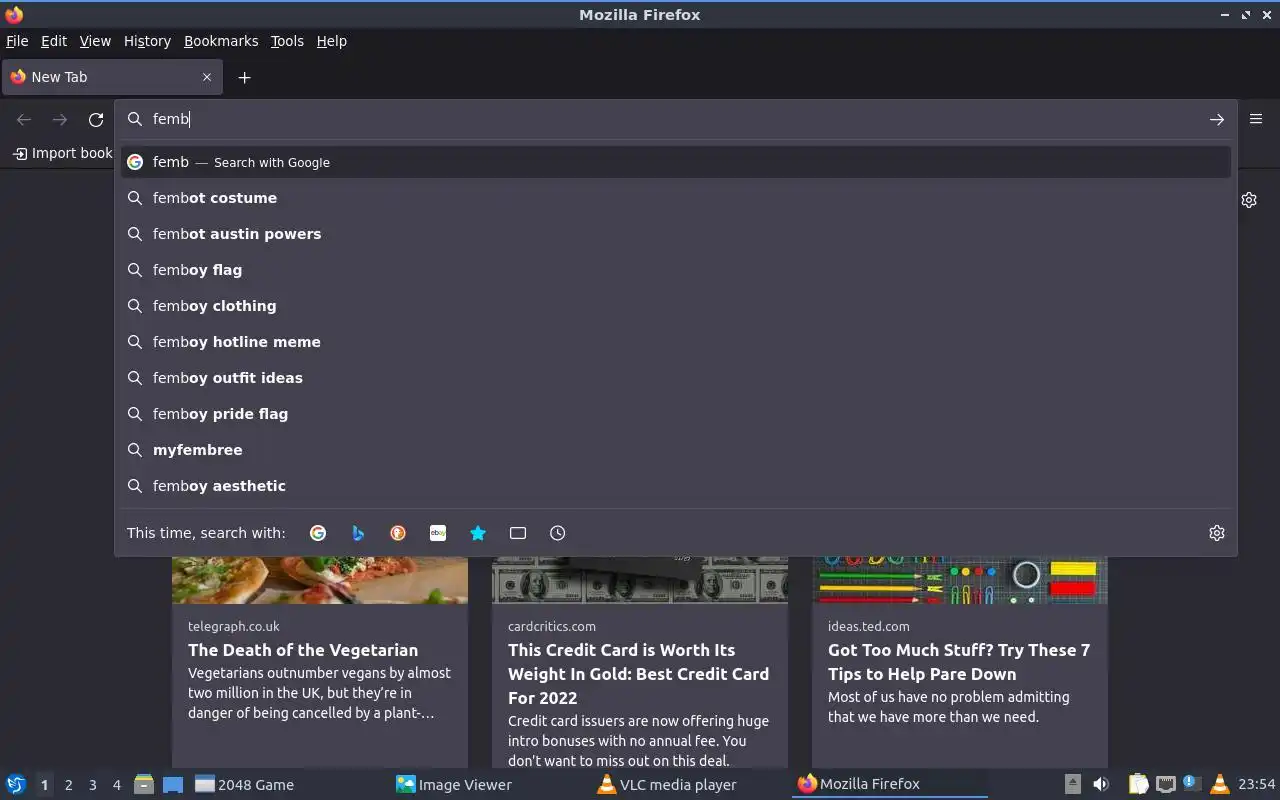This screenshot has width=1280, height=800.
Task: Select the New Tab tab
Action: pos(112,77)
